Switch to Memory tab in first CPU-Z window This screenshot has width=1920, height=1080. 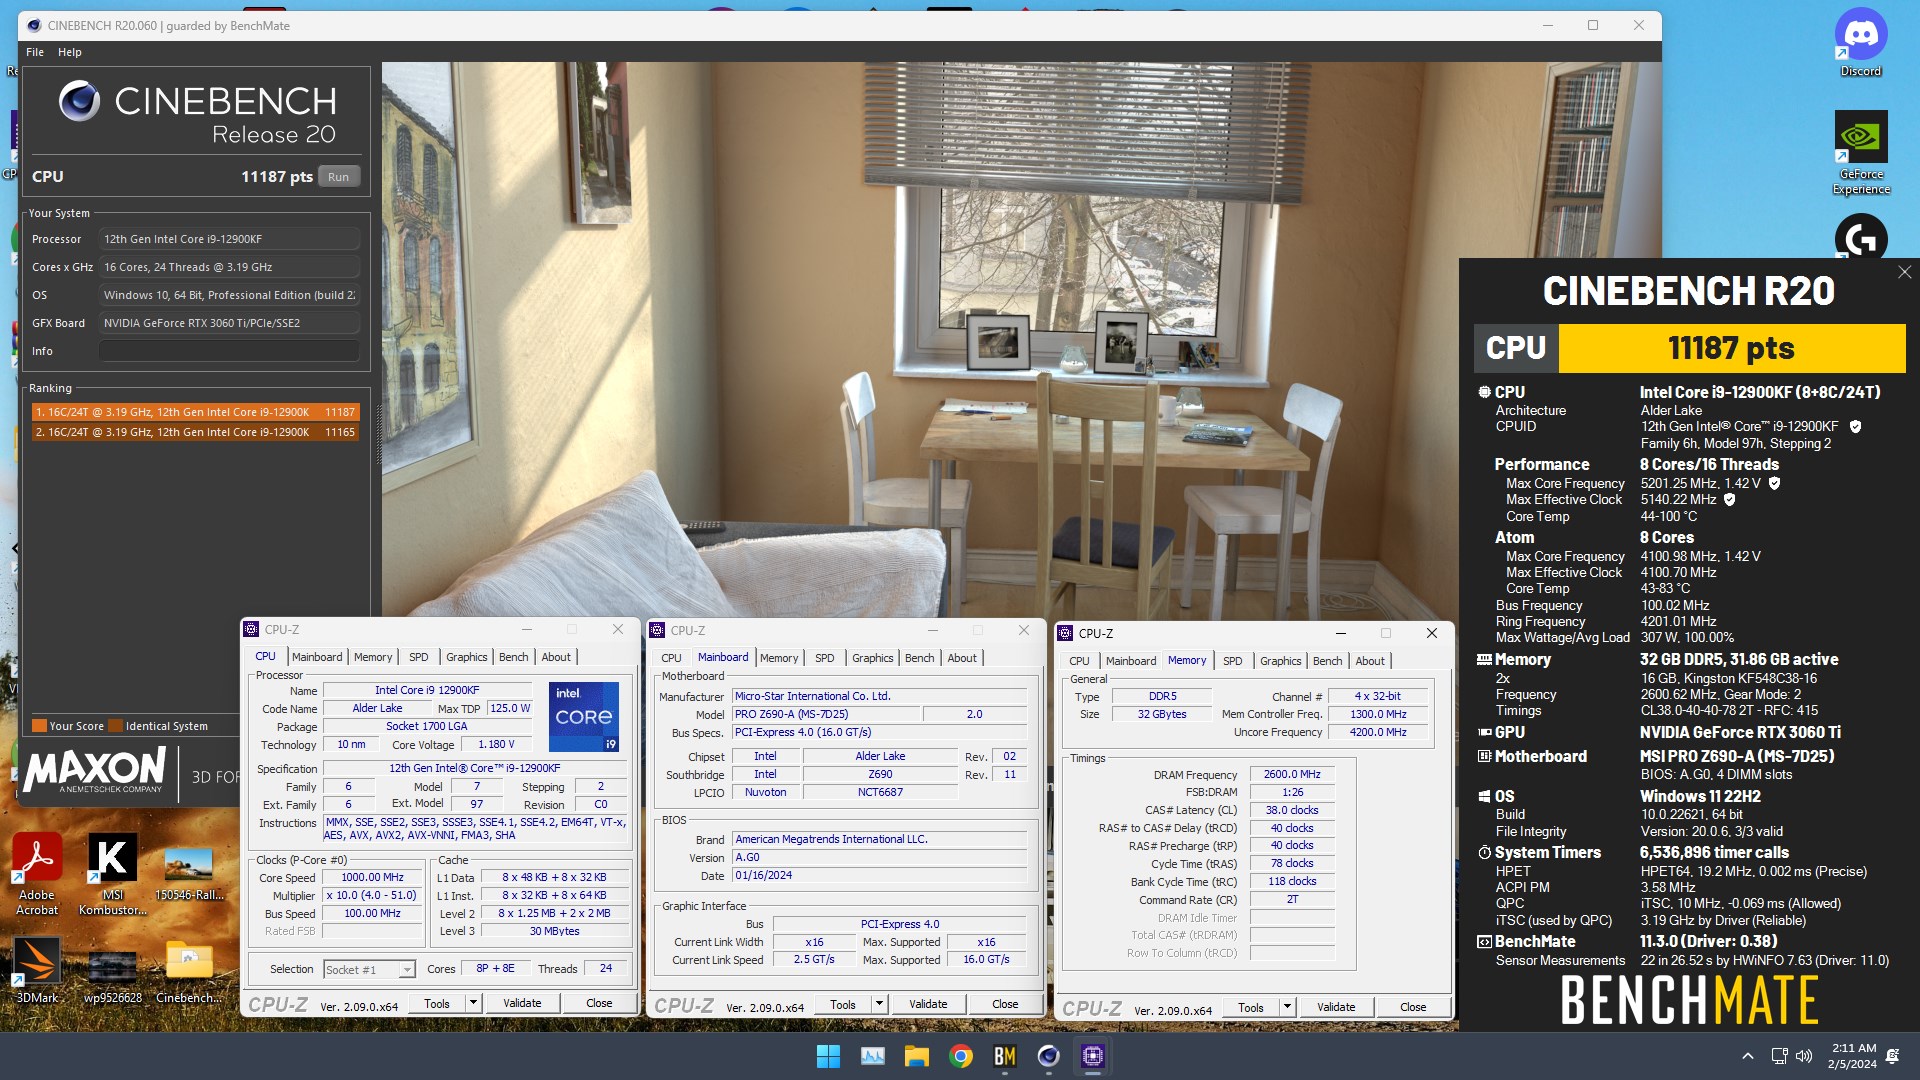373,657
